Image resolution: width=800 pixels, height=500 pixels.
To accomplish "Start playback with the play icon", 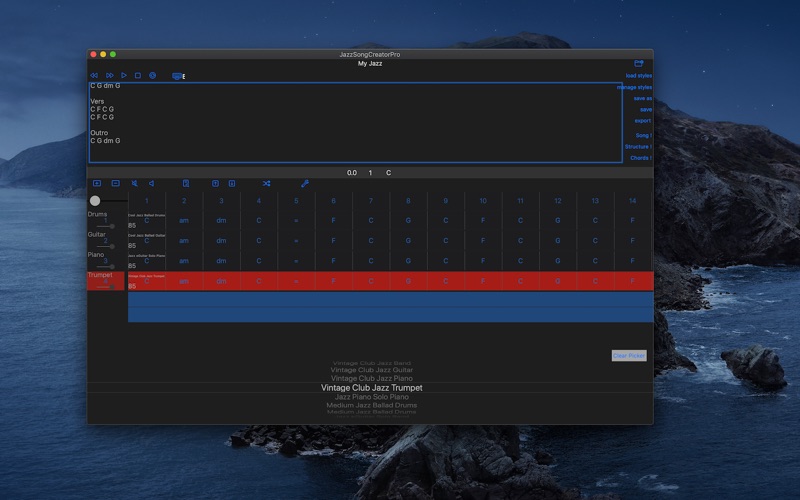I will (x=123, y=76).
